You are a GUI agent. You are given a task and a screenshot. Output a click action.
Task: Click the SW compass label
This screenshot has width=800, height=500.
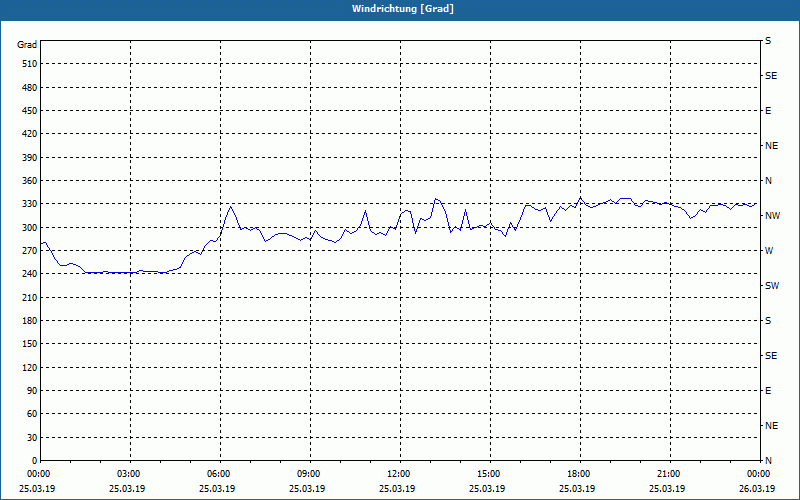(772, 286)
